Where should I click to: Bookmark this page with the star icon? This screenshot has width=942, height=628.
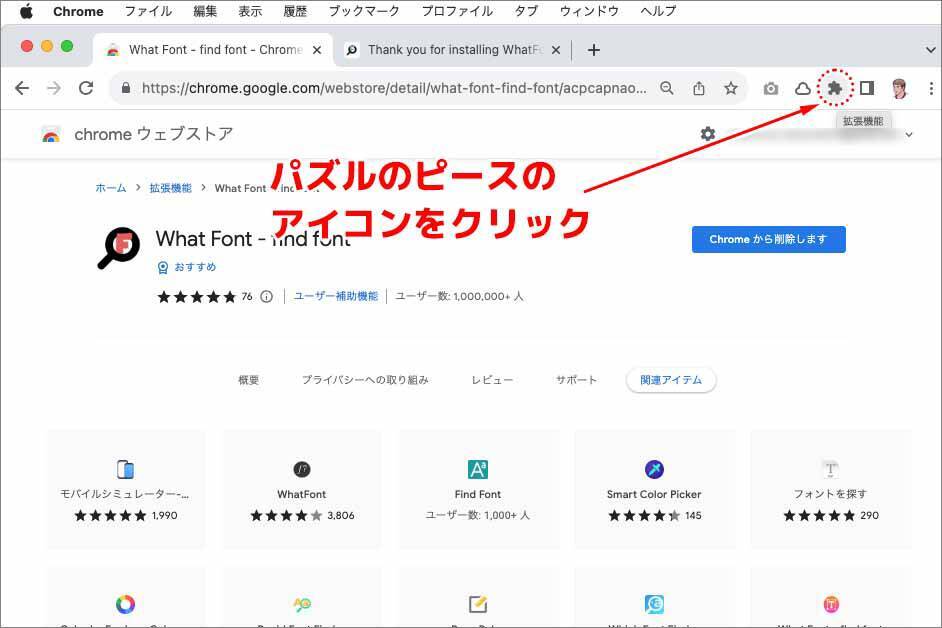(731, 89)
